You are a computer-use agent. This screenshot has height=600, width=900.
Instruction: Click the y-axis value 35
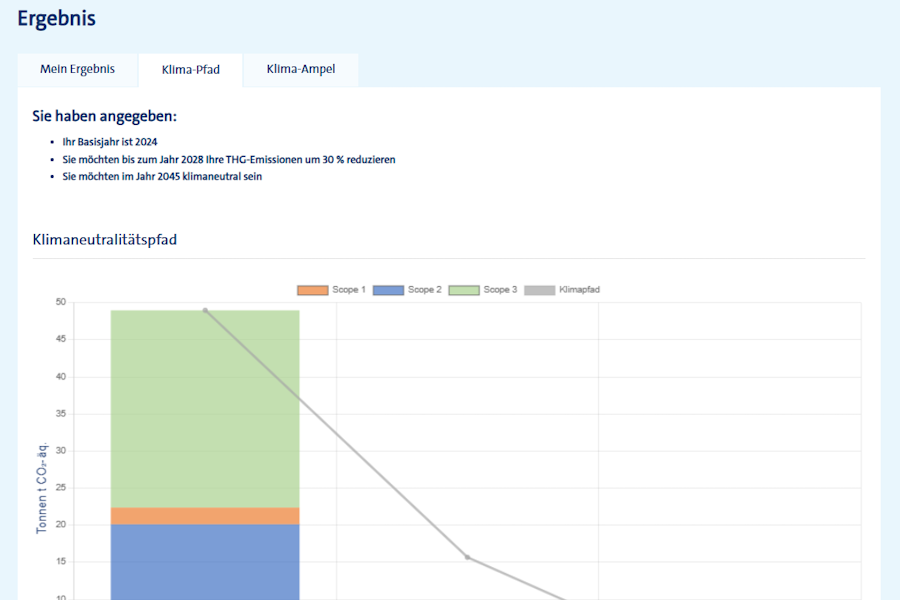(x=61, y=413)
